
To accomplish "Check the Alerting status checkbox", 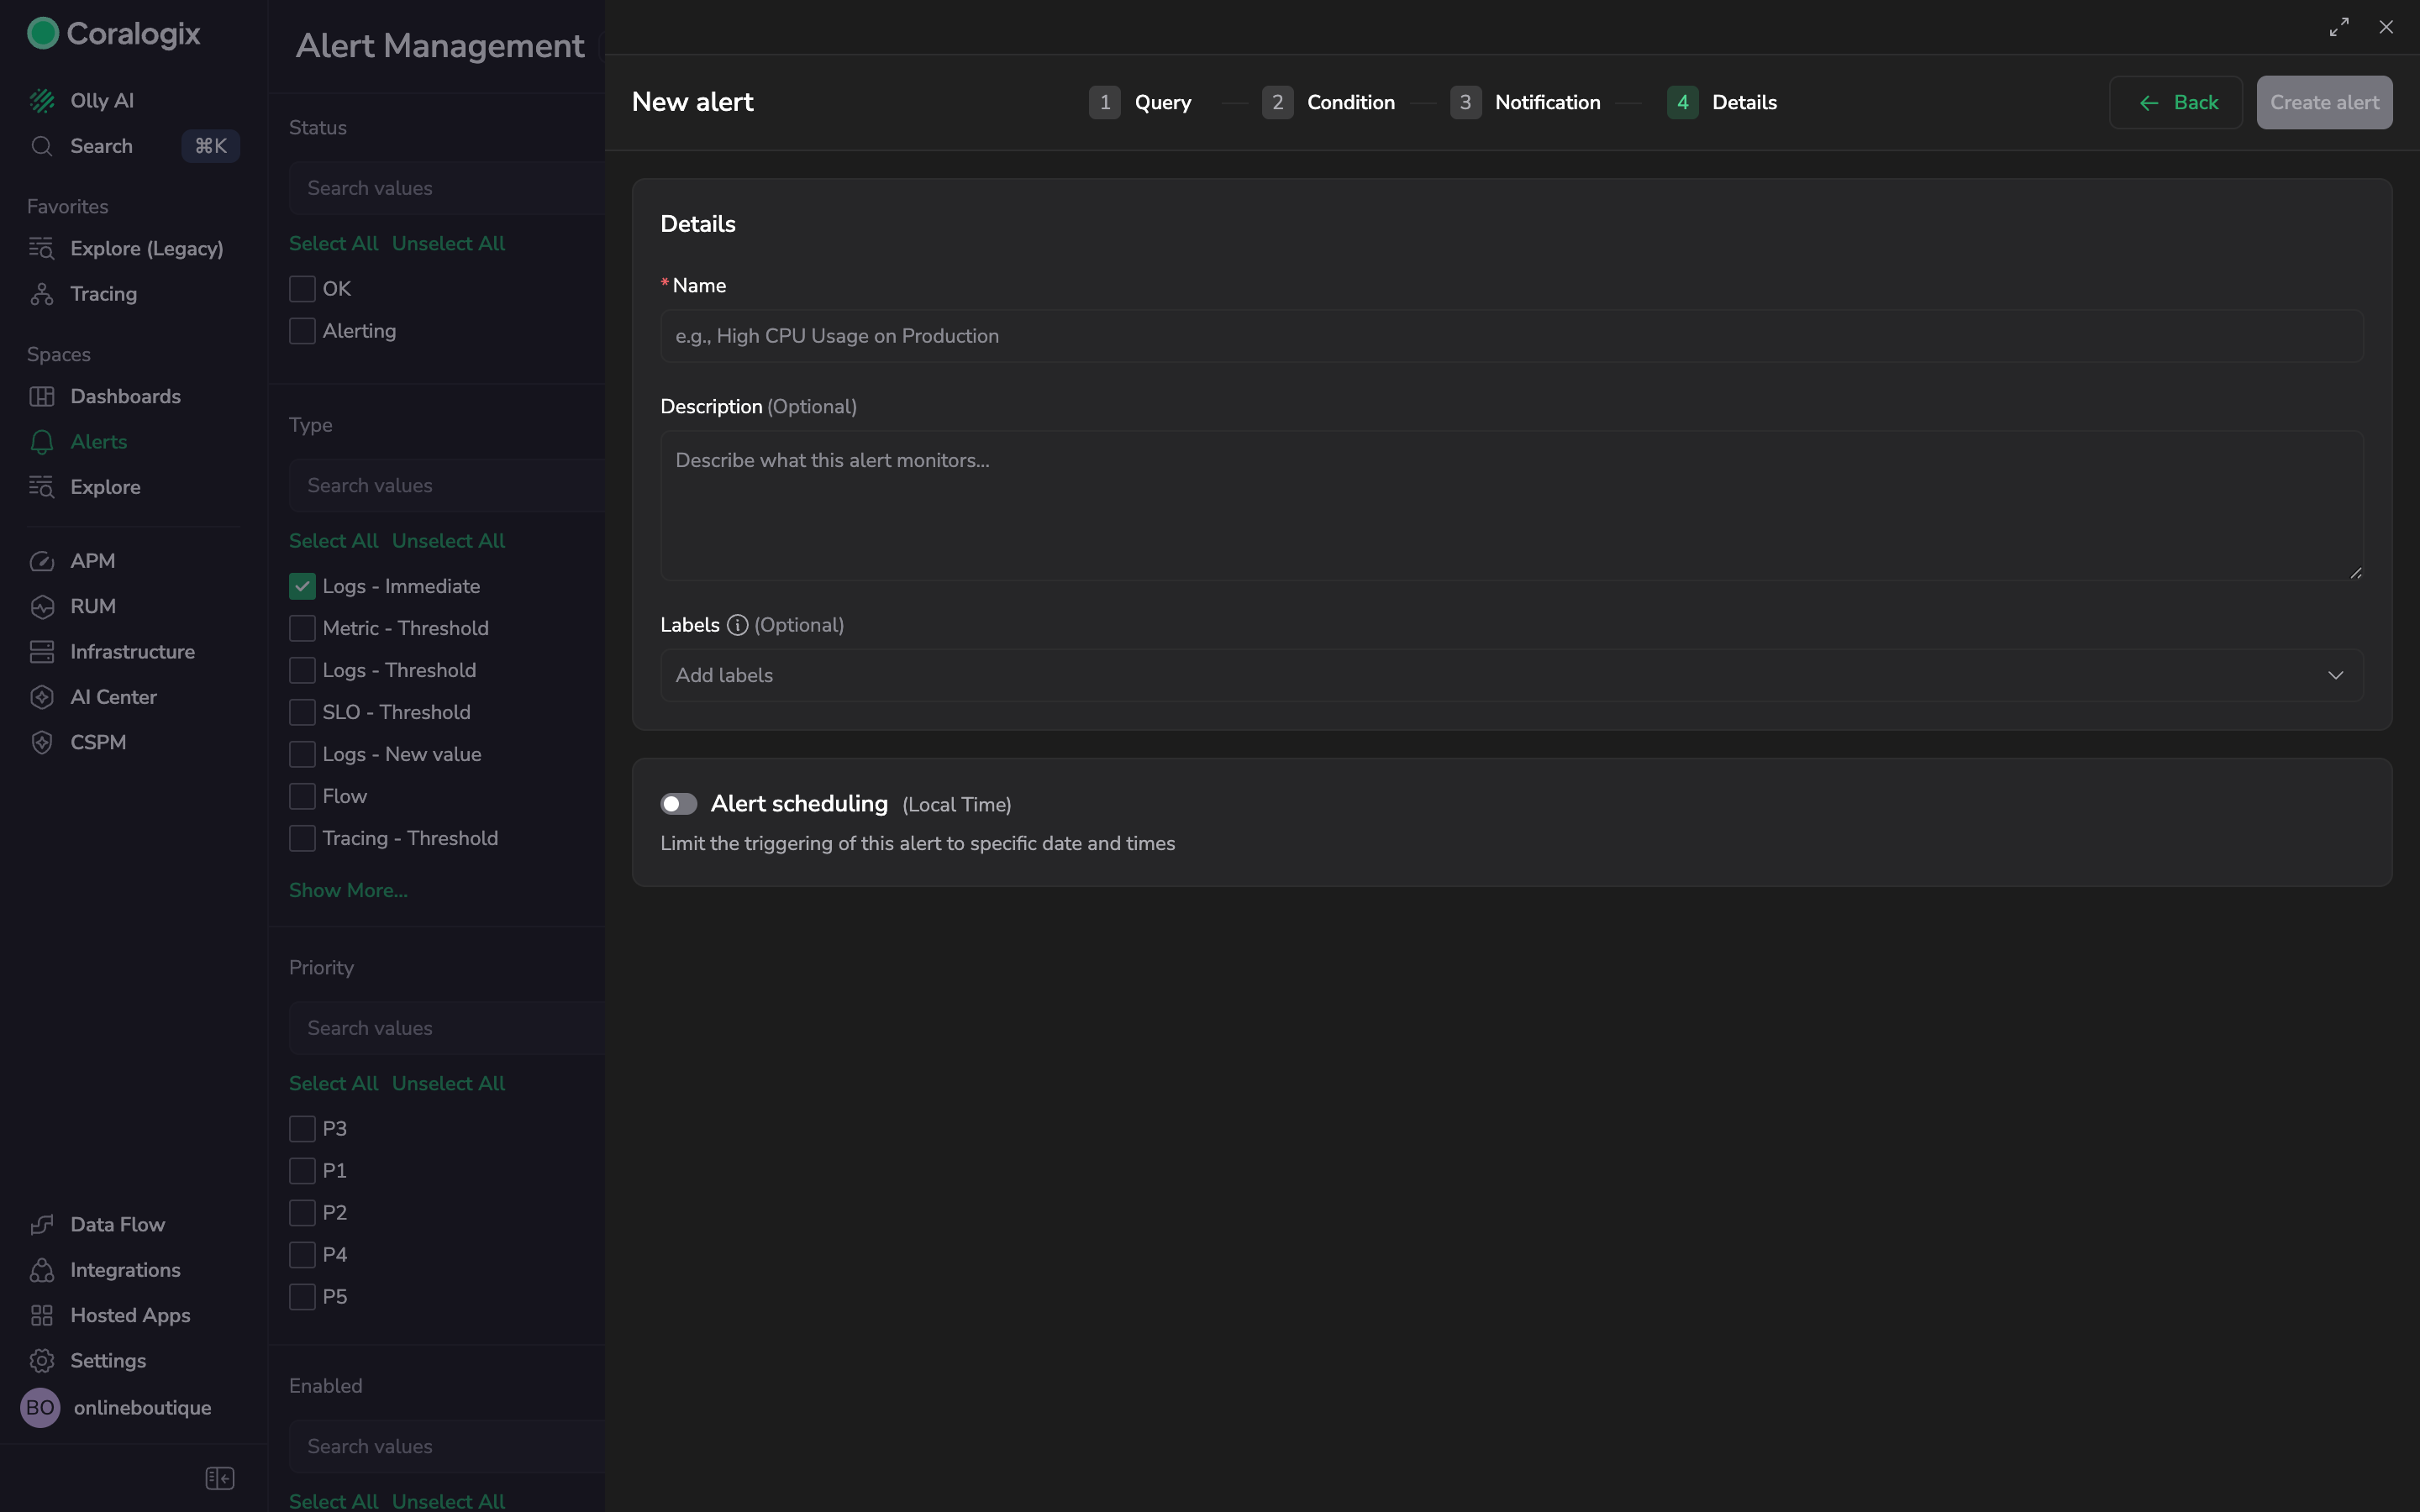I will (302, 331).
